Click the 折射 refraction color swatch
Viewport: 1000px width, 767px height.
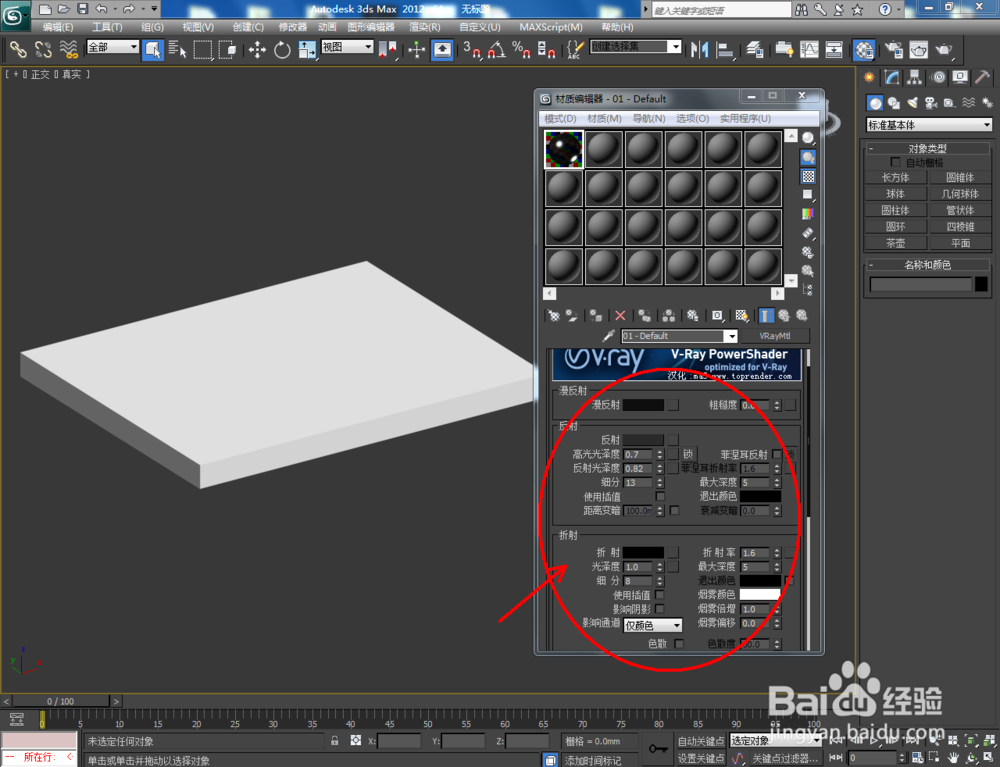[x=643, y=552]
